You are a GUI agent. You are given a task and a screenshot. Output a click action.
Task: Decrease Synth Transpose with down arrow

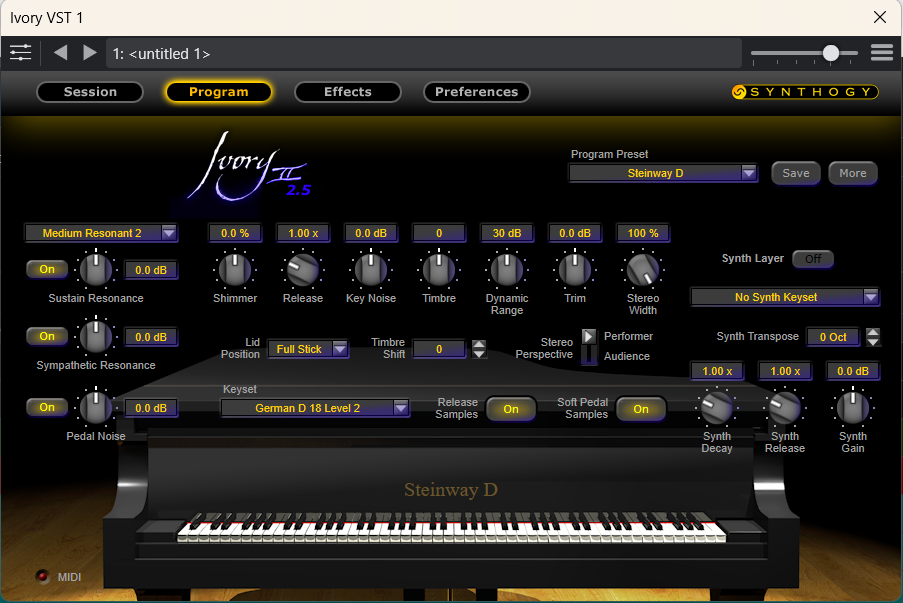coord(873,342)
